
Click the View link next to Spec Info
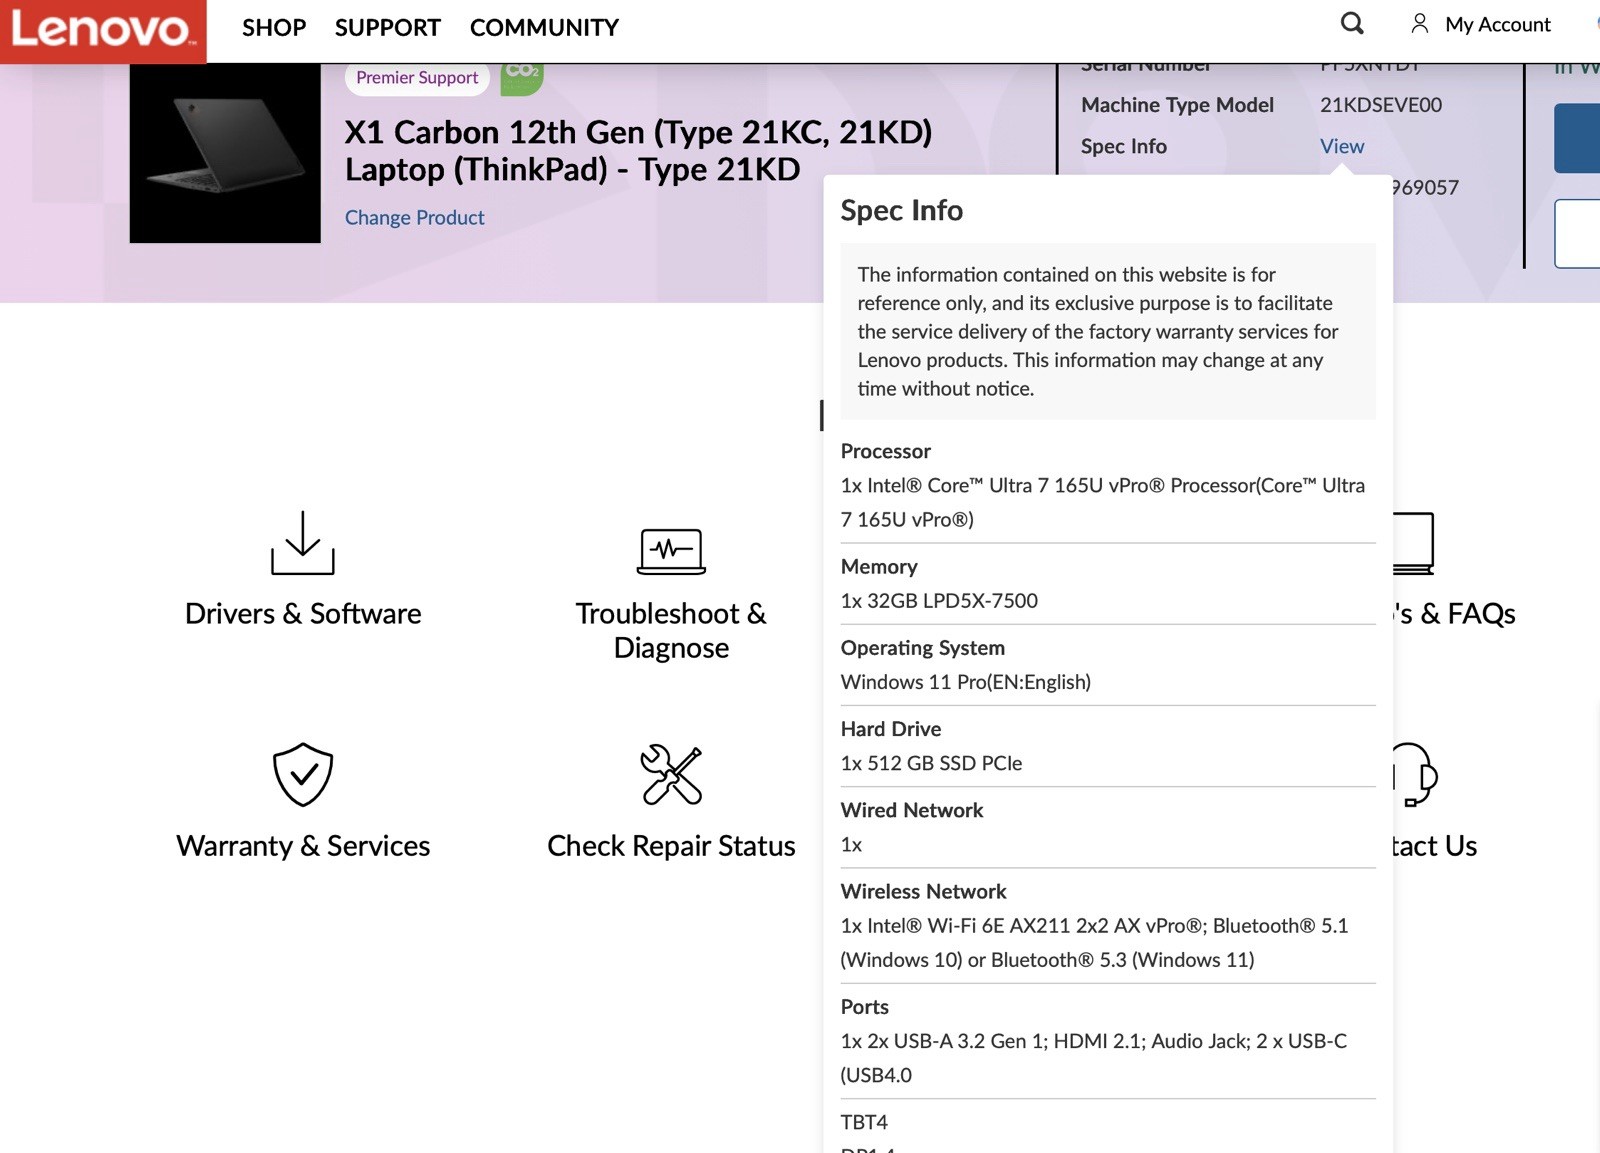(x=1342, y=146)
